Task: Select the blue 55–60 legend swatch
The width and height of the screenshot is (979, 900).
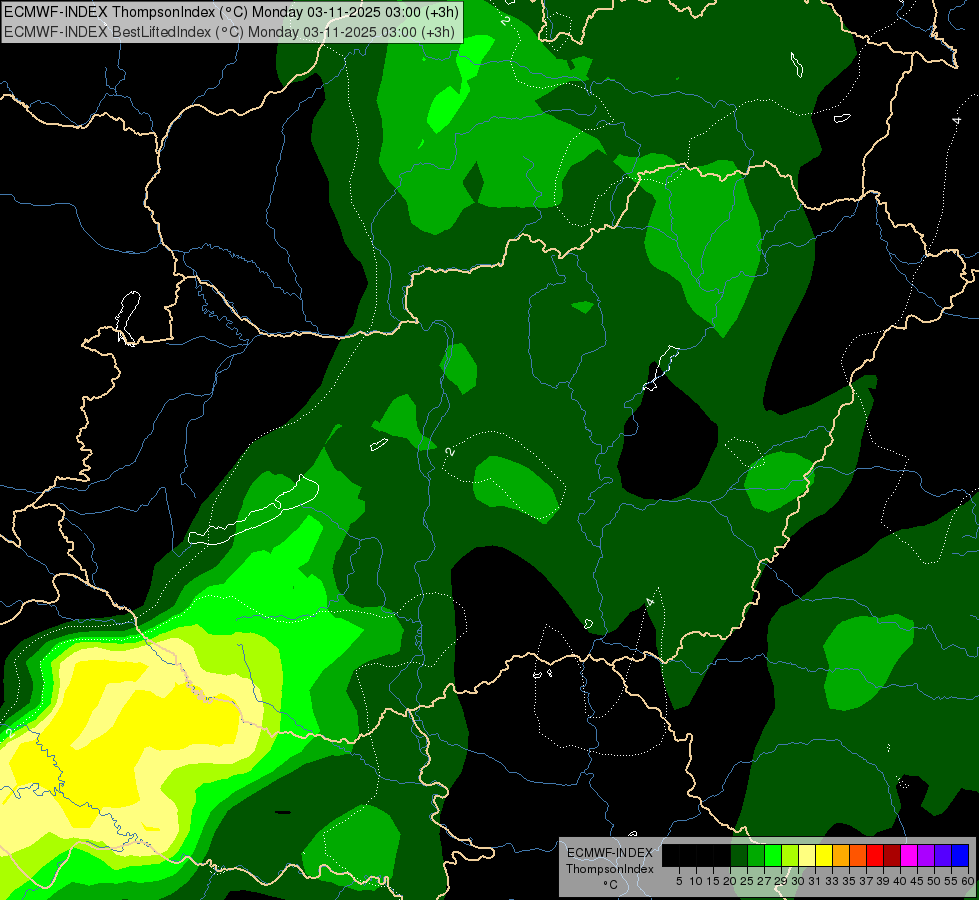Action: pos(960,856)
